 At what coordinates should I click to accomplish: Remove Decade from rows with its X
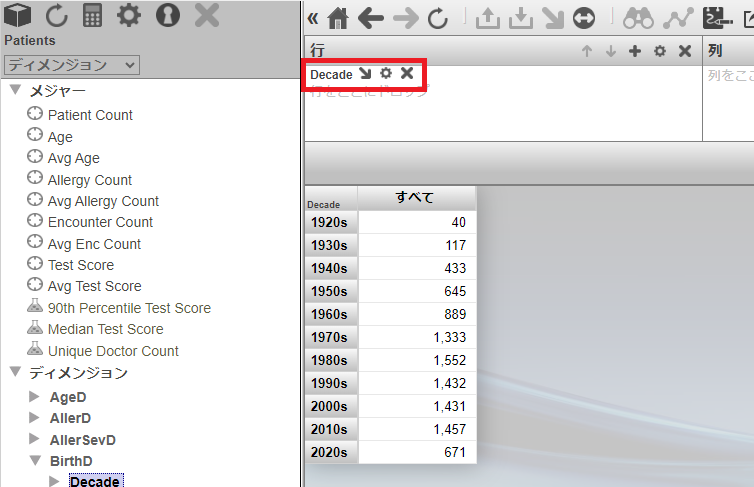(x=407, y=74)
